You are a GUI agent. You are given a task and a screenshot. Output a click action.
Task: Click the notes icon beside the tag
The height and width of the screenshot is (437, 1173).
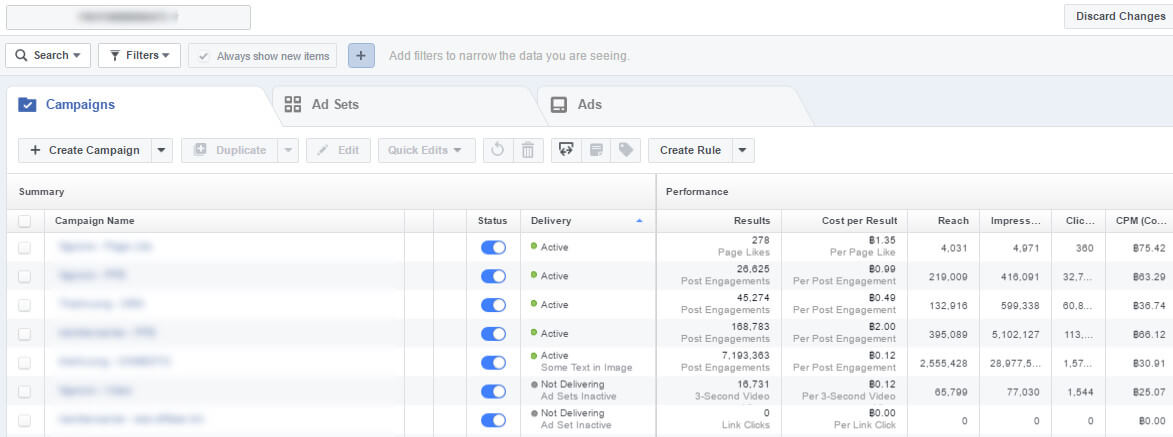coord(596,150)
